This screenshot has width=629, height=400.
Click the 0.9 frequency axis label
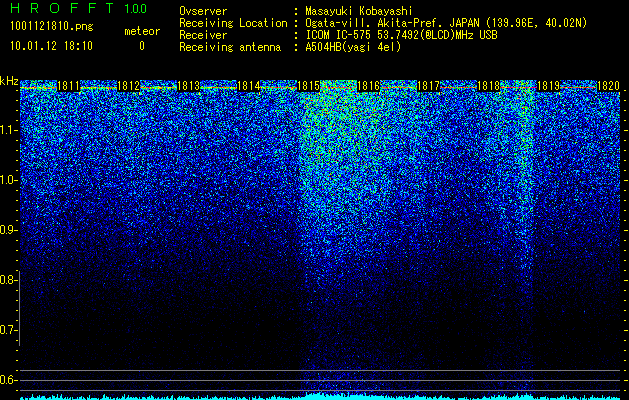9,230
